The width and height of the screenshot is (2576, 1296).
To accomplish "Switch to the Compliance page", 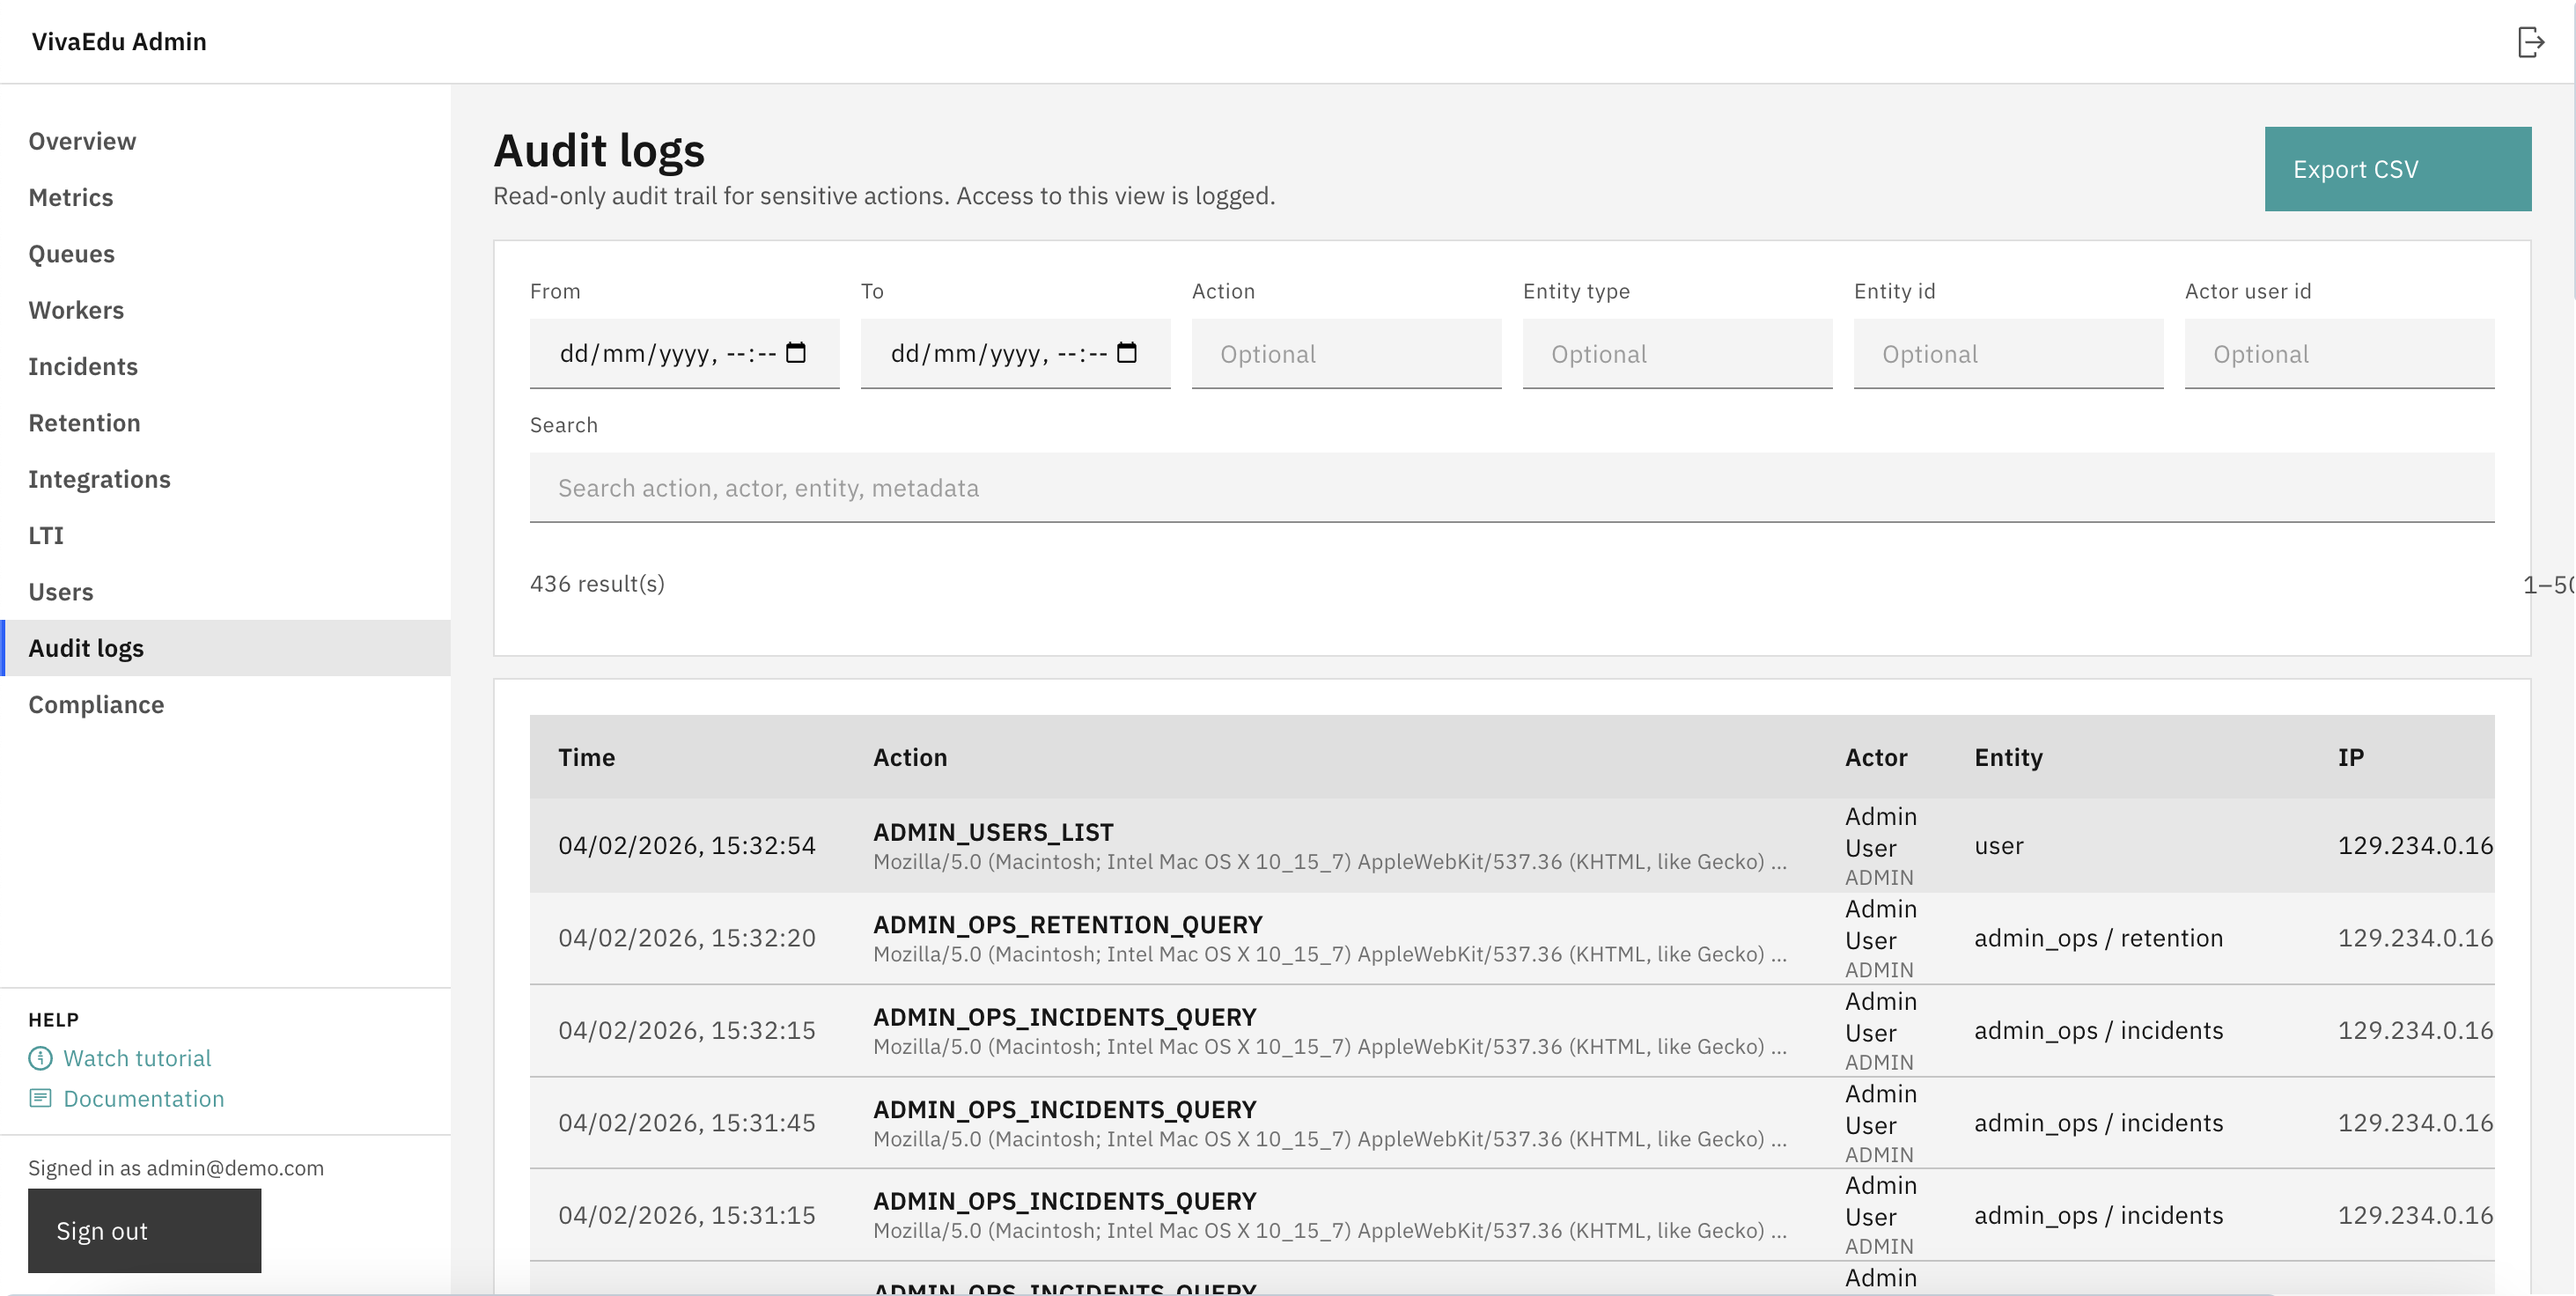I will tap(95, 704).
